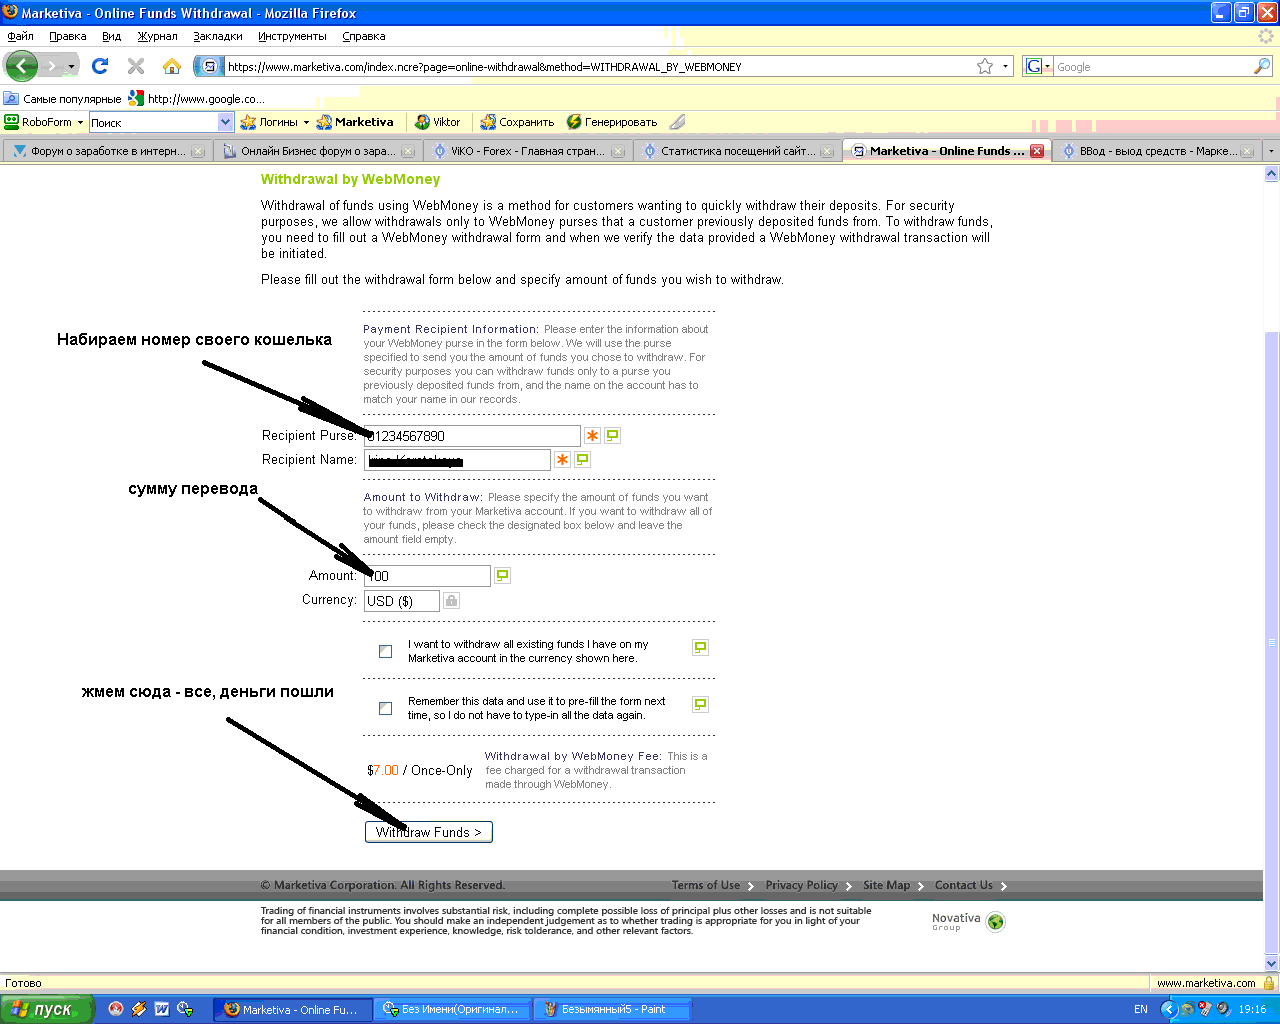Switch to the Статистика посещений сайта tab
The height and width of the screenshot is (1024, 1280).
tap(737, 151)
